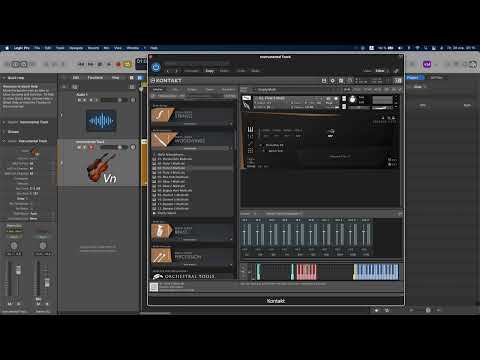Viewport: 480px width, 360px height.
Task: Click the grid icon in instrument panel
Action: (250, 151)
